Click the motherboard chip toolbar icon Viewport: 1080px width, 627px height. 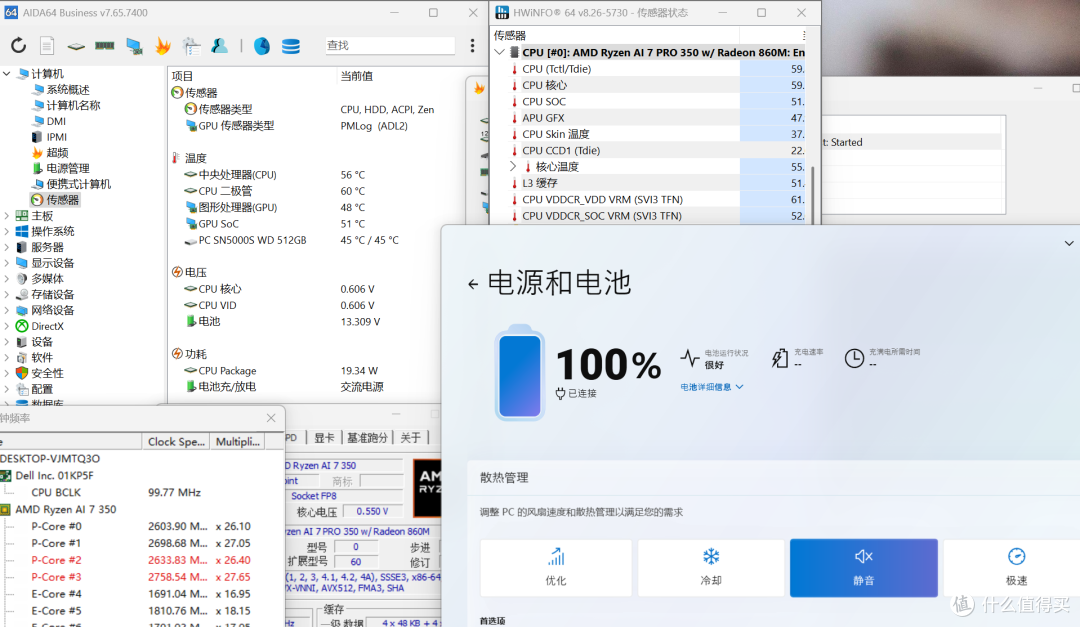click(76, 46)
